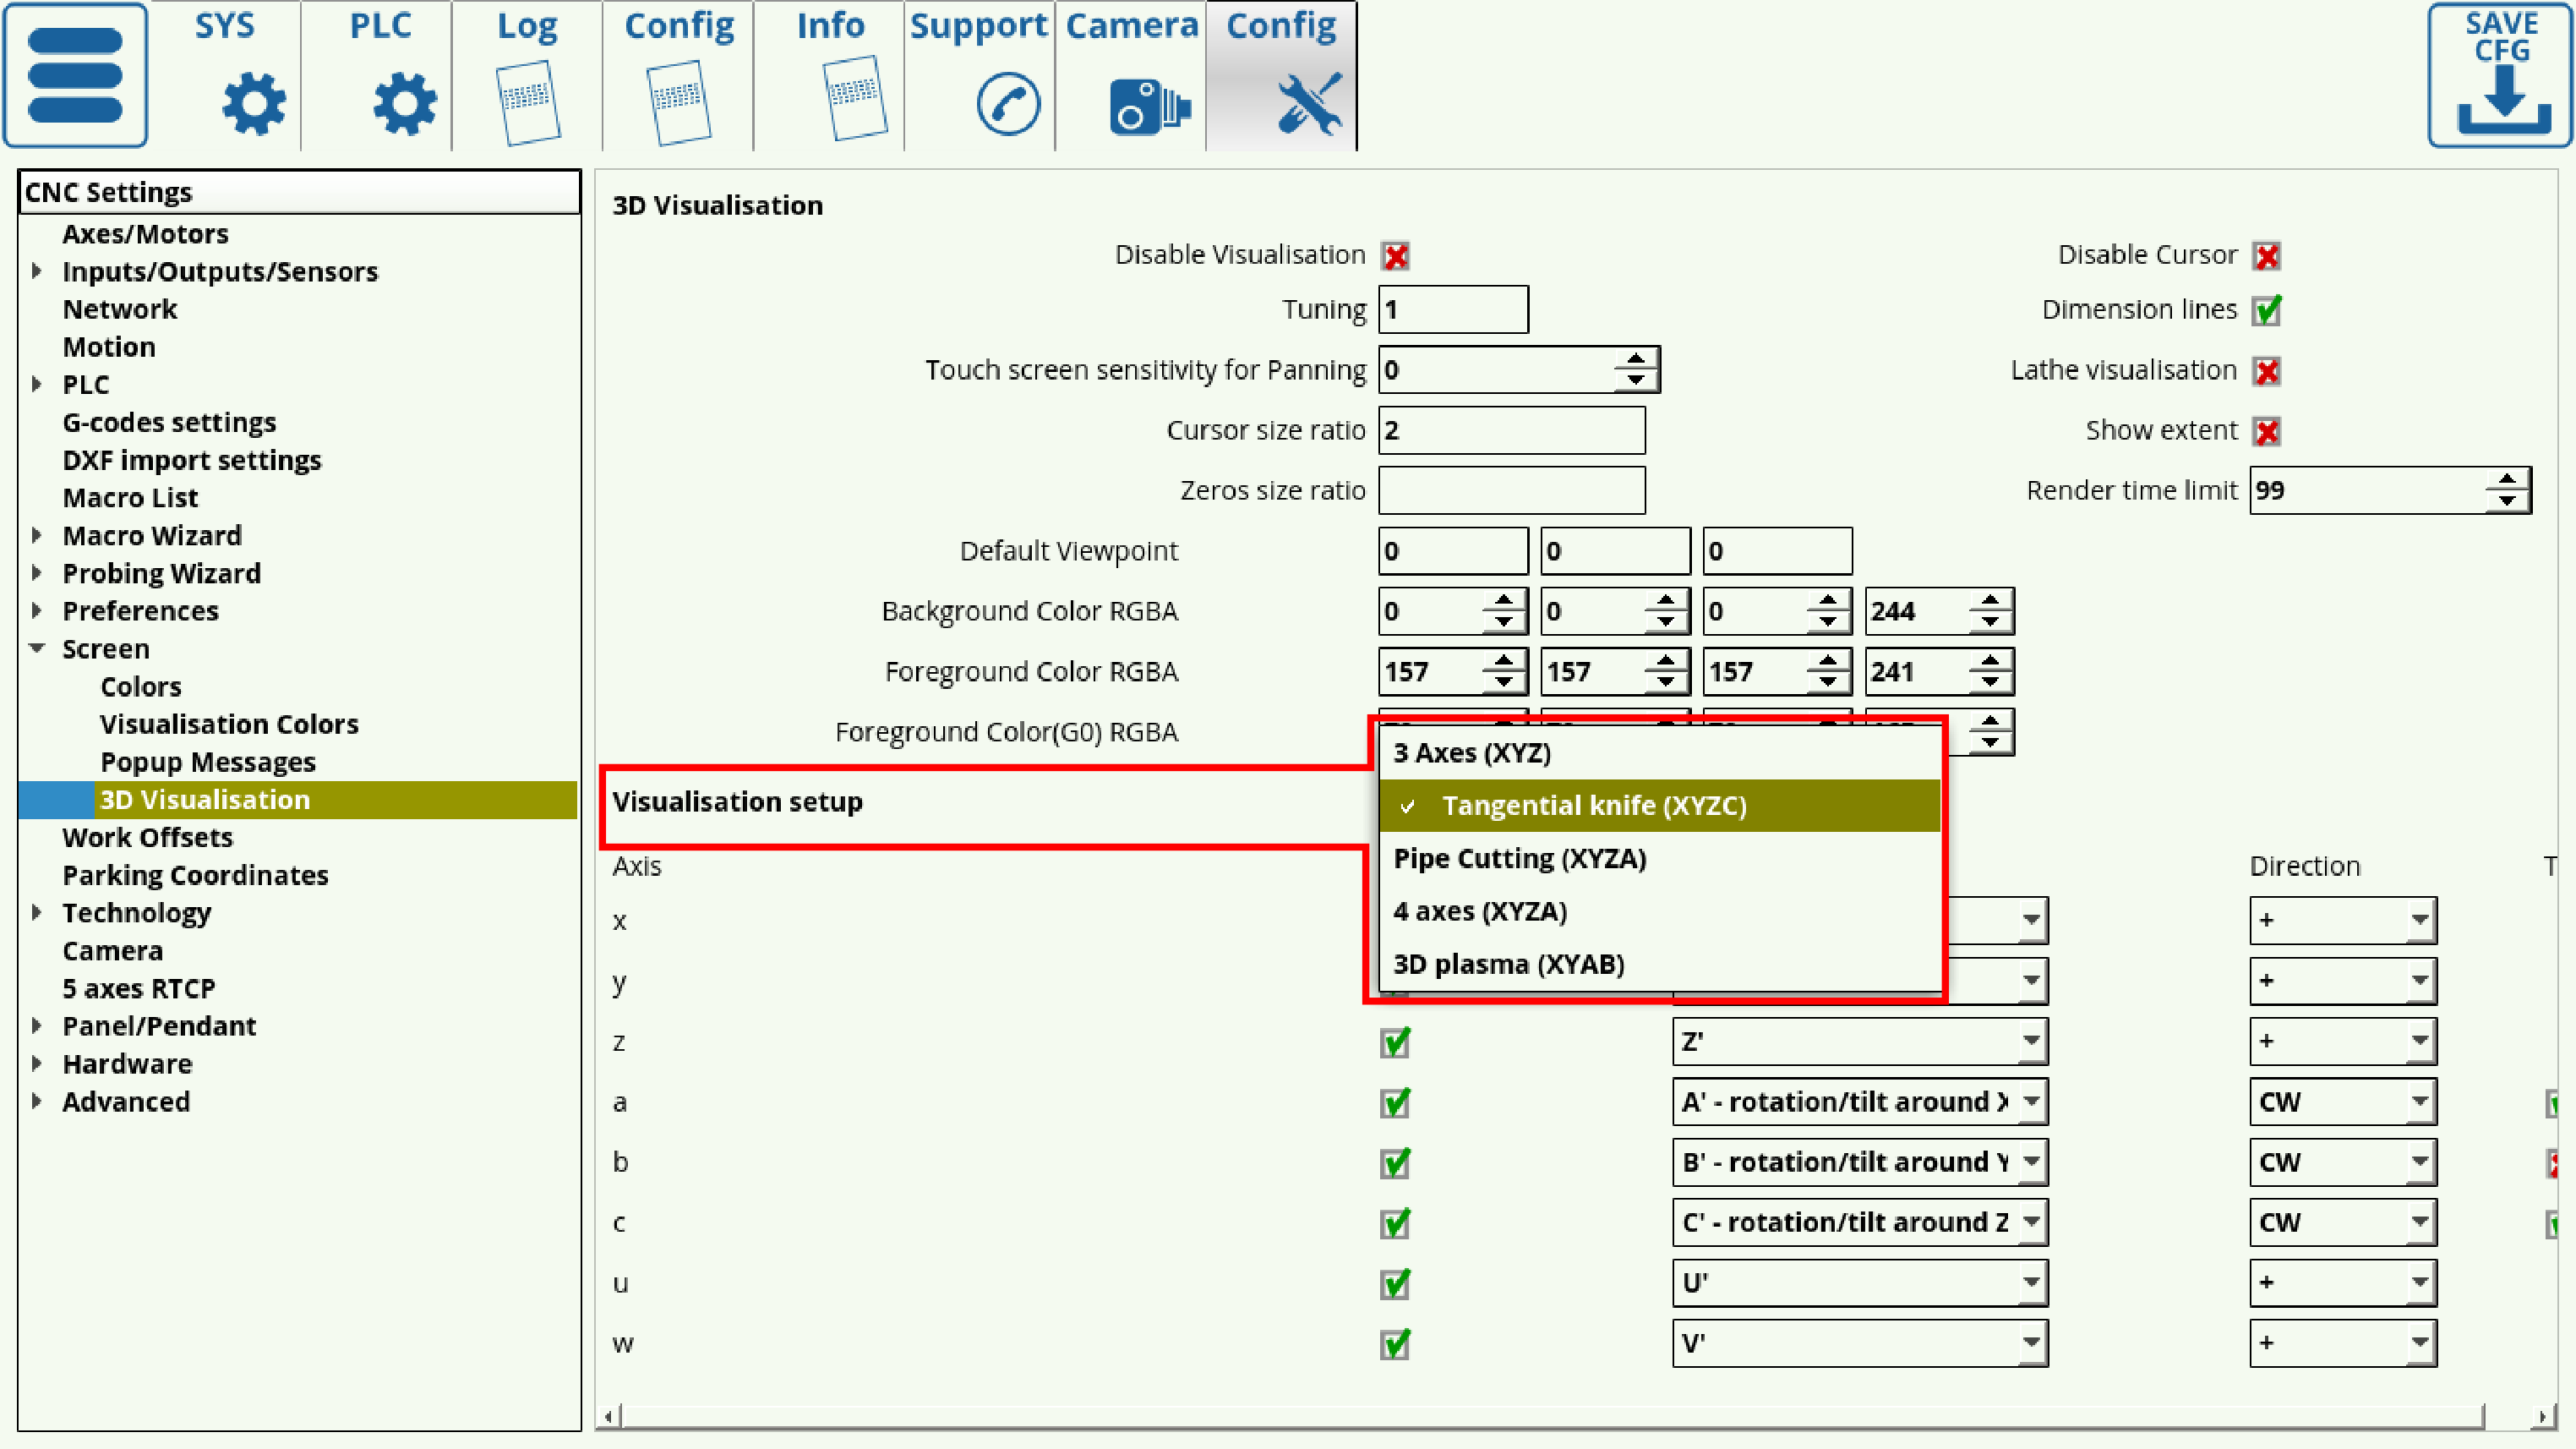Click the PLC gear icon
2576x1449 pixels.
404,103
